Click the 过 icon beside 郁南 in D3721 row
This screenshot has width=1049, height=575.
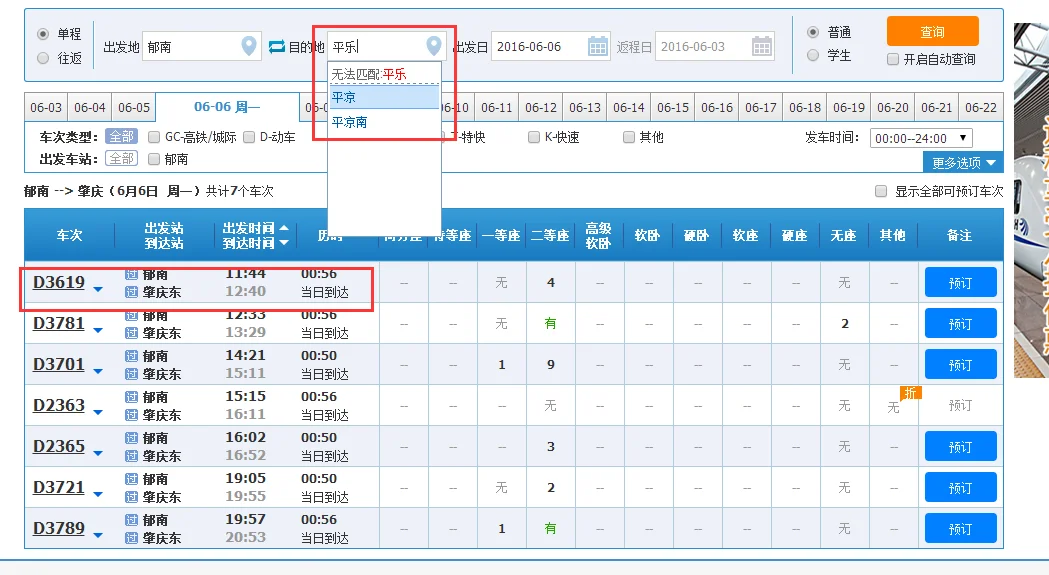tap(132, 479)
